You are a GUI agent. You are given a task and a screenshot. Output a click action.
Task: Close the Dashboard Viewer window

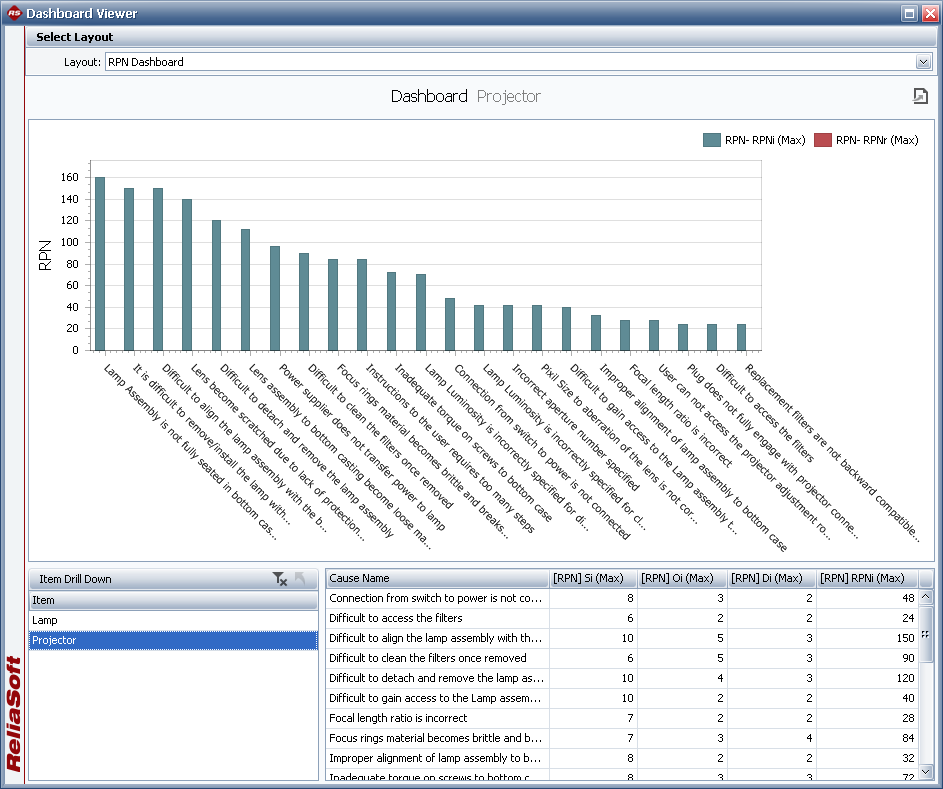coord(928,14)
